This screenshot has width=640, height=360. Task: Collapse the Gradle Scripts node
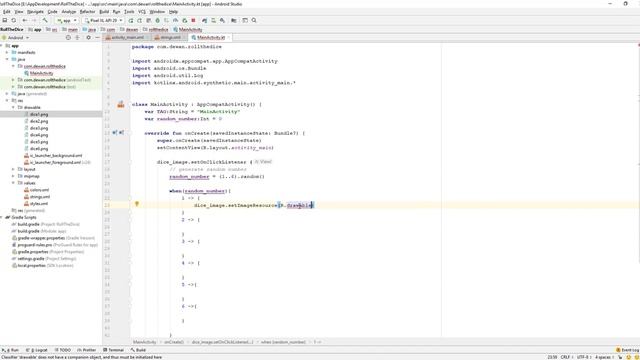pyautogui.click(x=2, y=217)
